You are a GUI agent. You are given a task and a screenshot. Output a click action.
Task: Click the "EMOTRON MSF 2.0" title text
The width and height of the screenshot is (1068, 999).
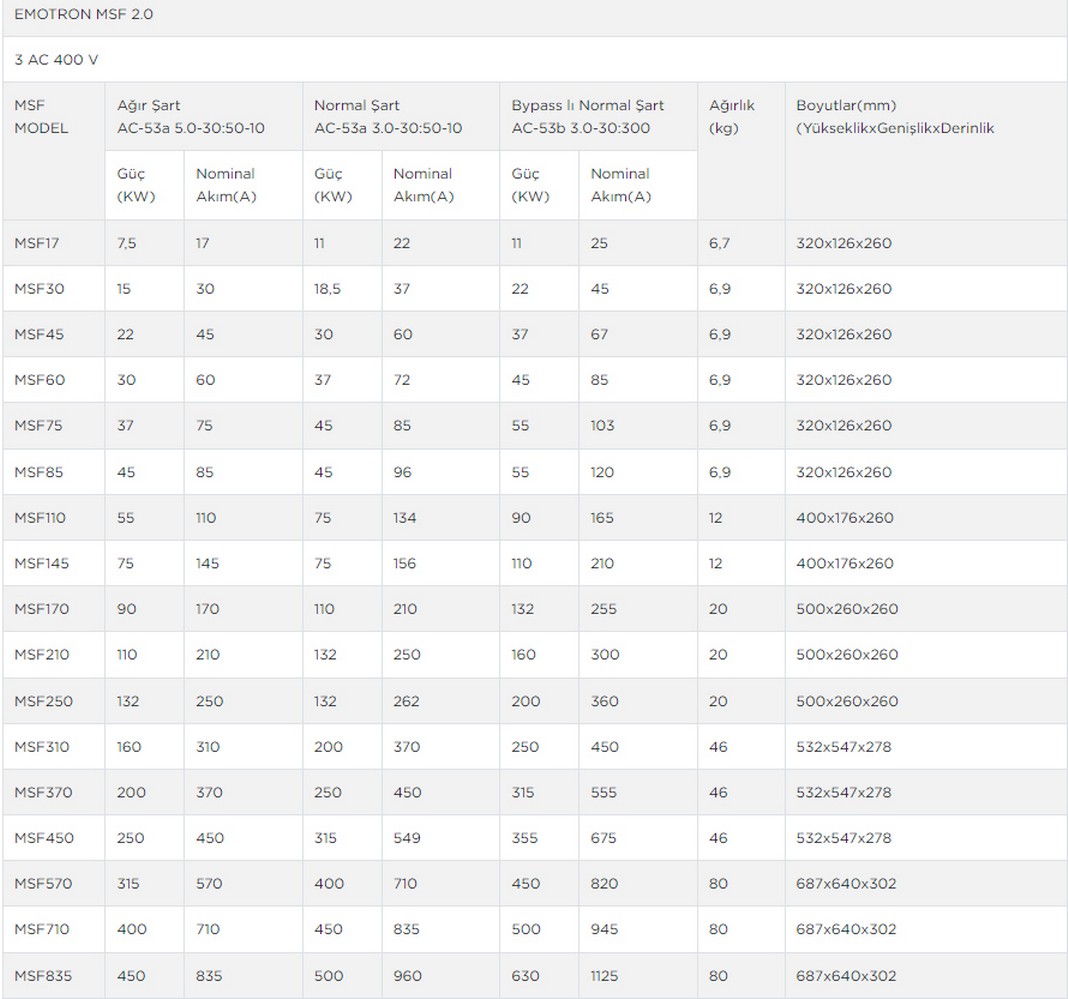click(83, 14)
